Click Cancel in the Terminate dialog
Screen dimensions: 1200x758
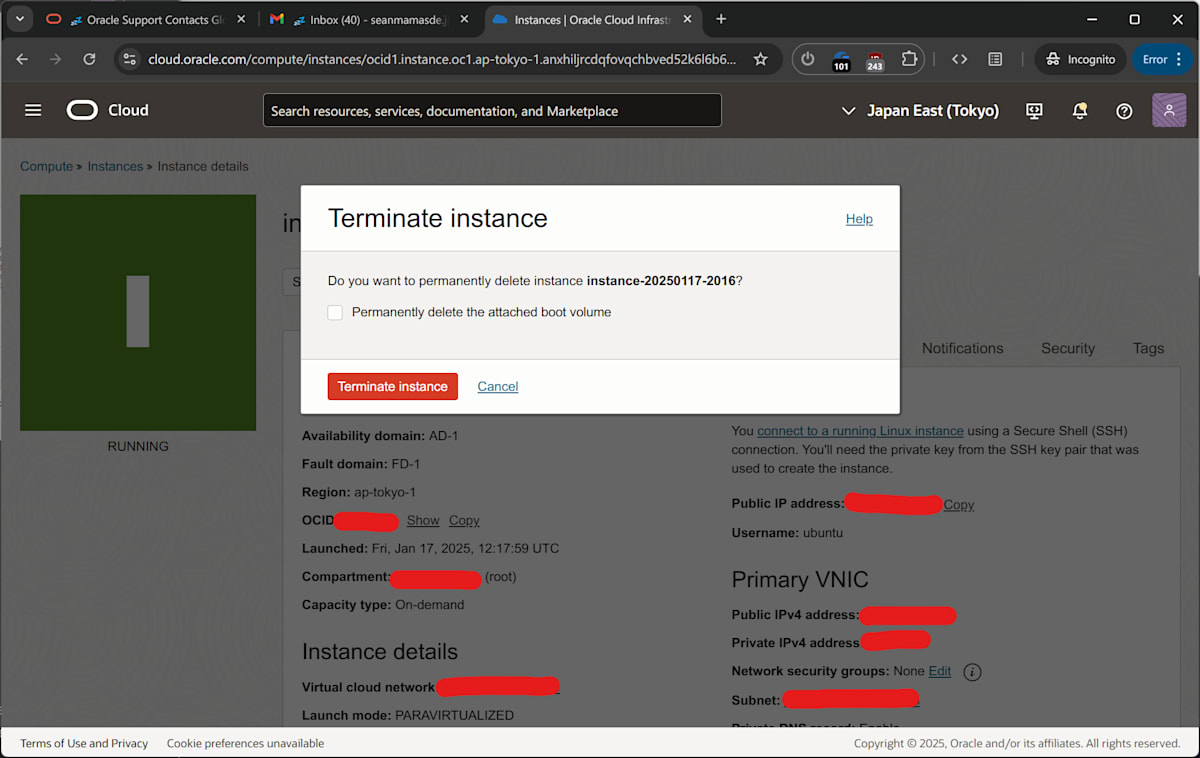click(497, 386)
